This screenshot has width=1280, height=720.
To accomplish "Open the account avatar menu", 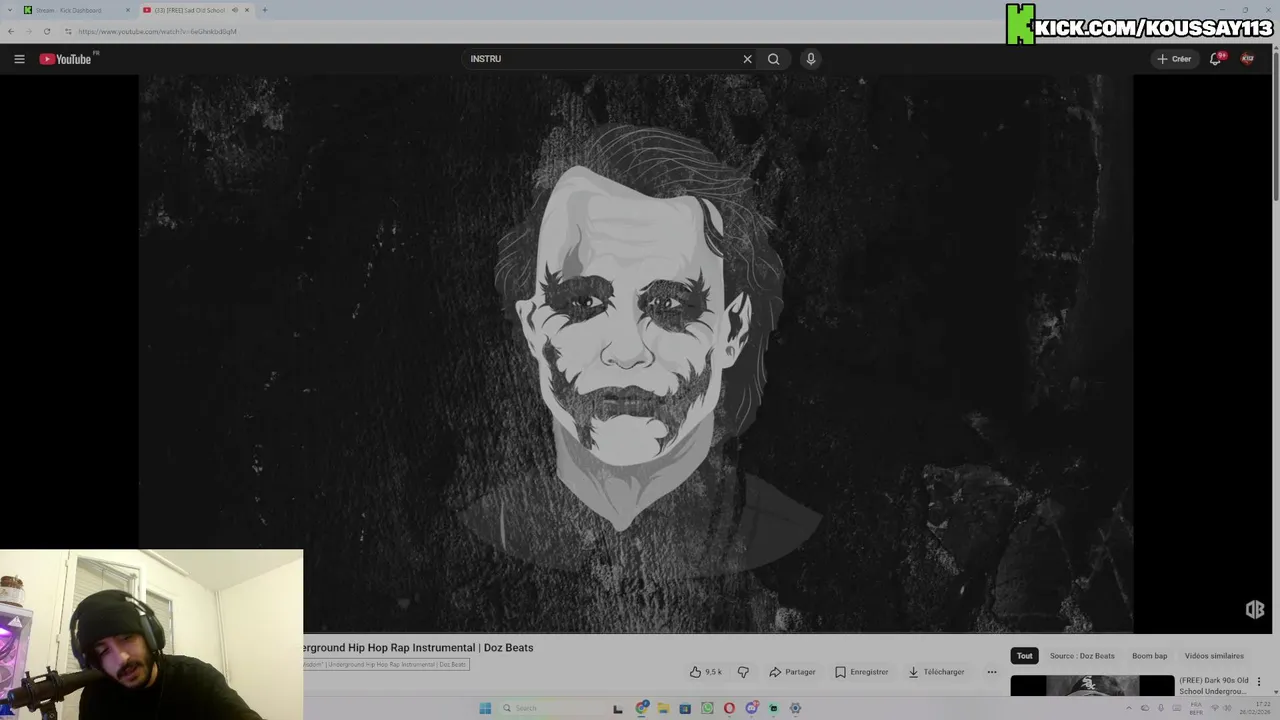I will point(1247,59).
